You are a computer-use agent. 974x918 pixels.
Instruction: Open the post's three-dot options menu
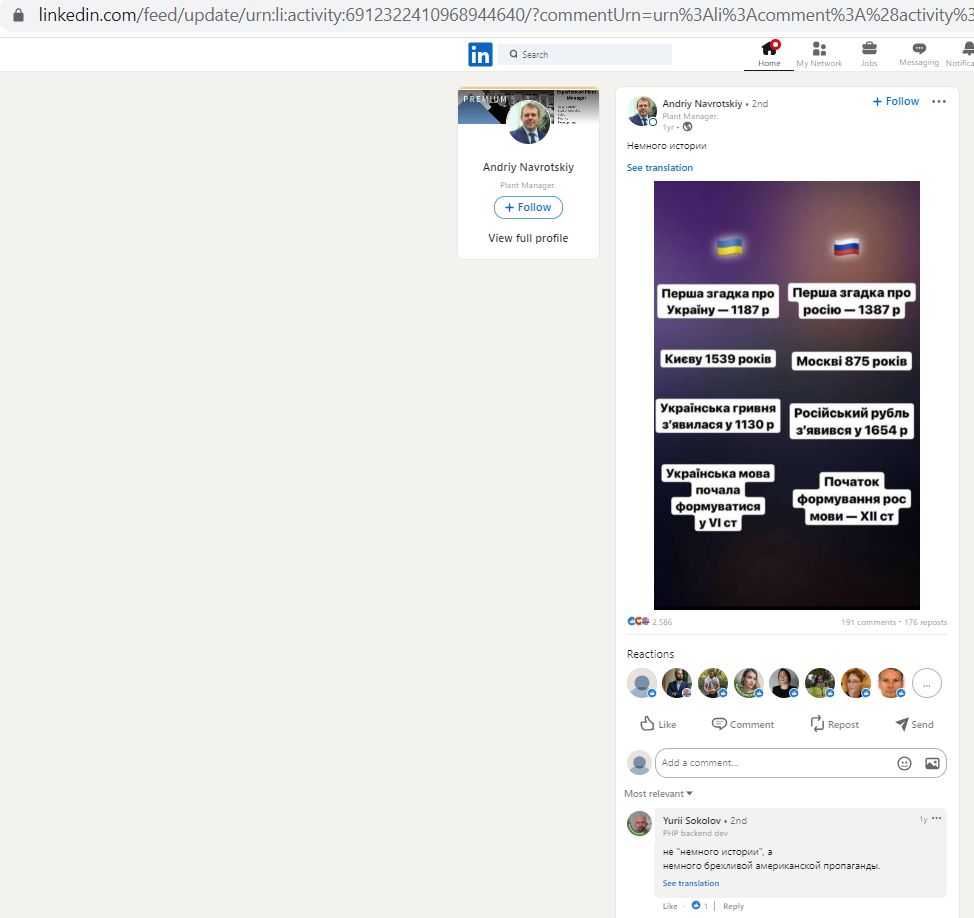(x=939, y=101)
